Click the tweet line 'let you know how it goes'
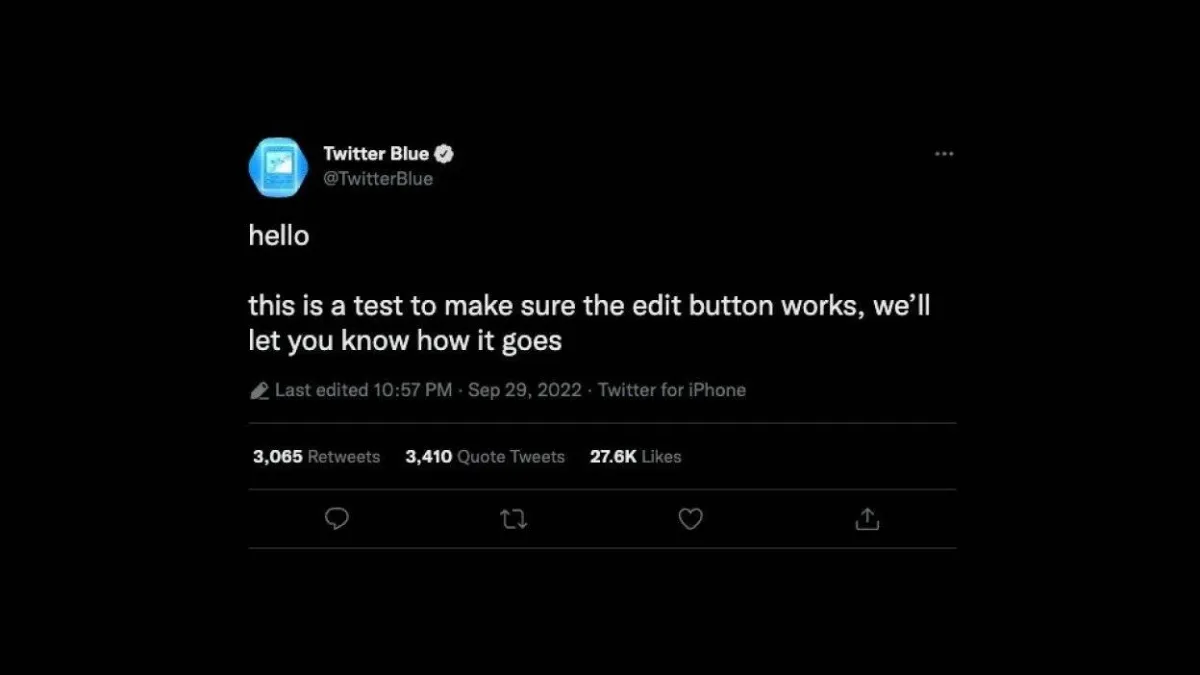This screenshot has width=1200, height=675. coord(404,341)
